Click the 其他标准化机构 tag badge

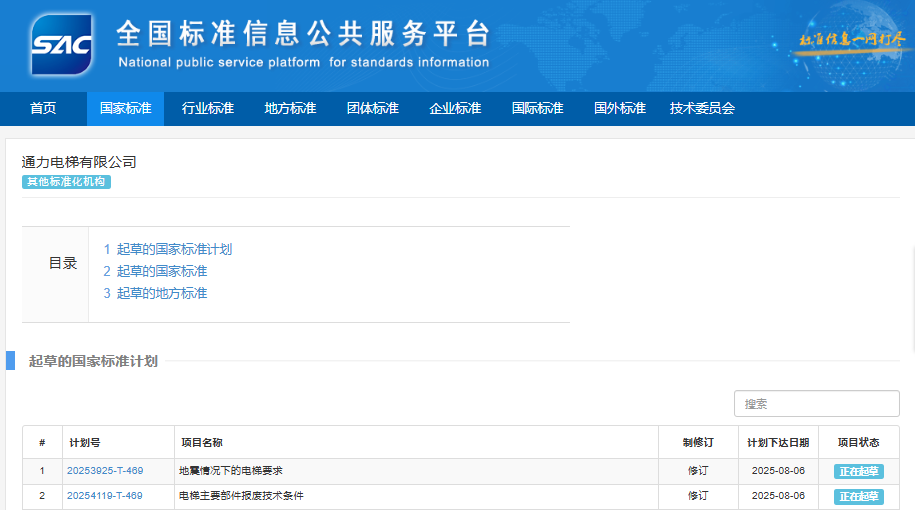point(67,182)
